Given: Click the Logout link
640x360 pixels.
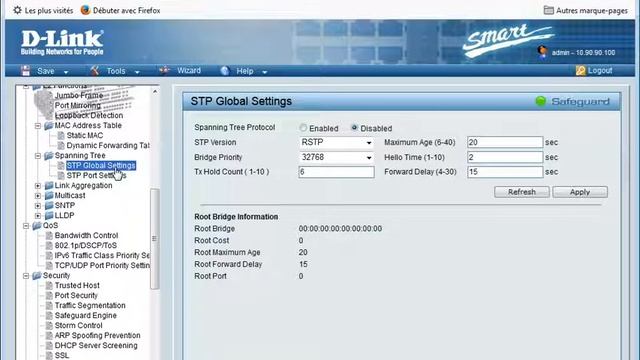Looking at the screenshot, I should point(600,71).
